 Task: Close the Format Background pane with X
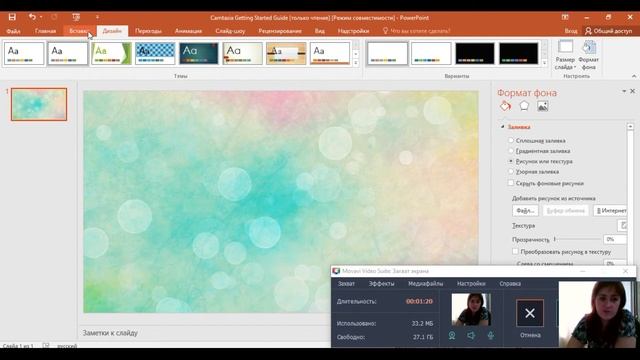coord(632,91)
